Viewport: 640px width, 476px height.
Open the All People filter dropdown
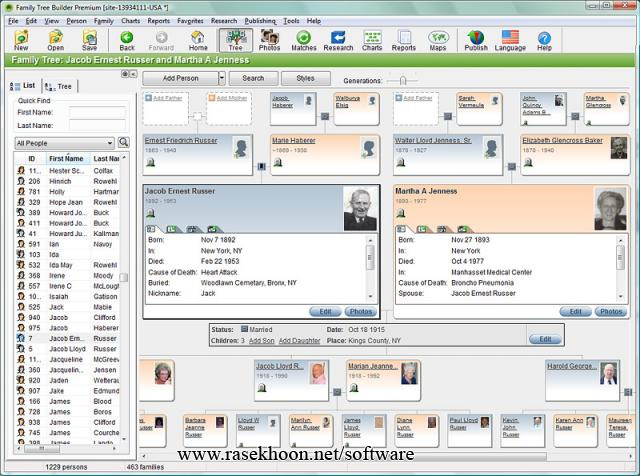pyautogui.click(x=65, y=143)
